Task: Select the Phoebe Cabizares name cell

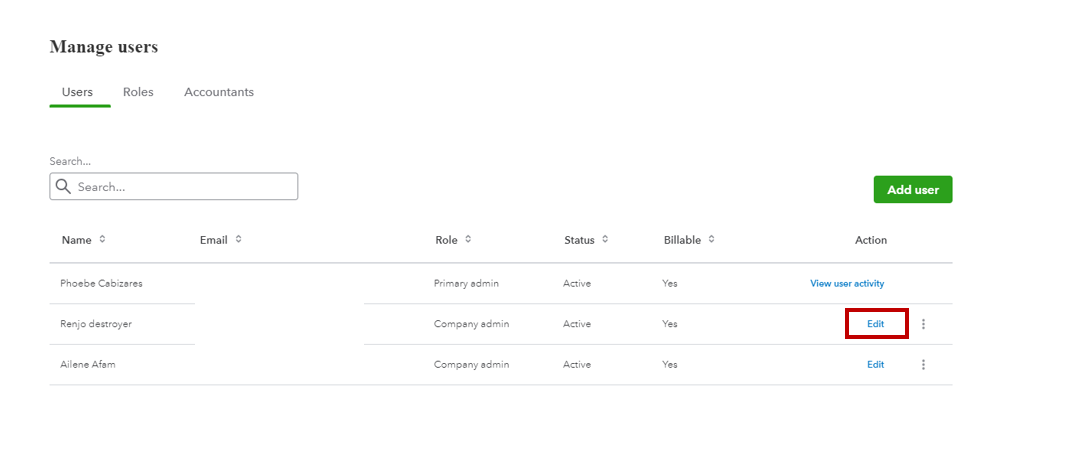Action: [101, 284]
